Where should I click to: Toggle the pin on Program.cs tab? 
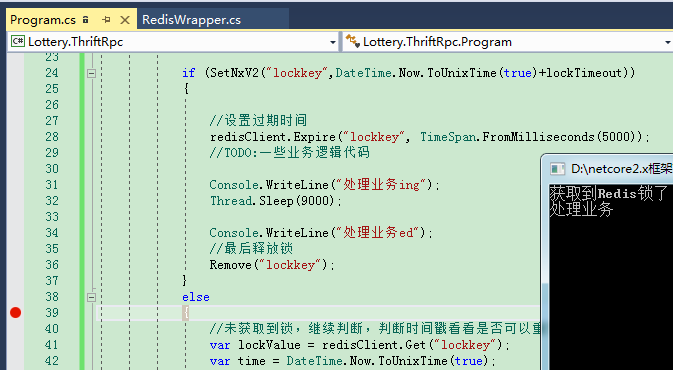(106, 20)
